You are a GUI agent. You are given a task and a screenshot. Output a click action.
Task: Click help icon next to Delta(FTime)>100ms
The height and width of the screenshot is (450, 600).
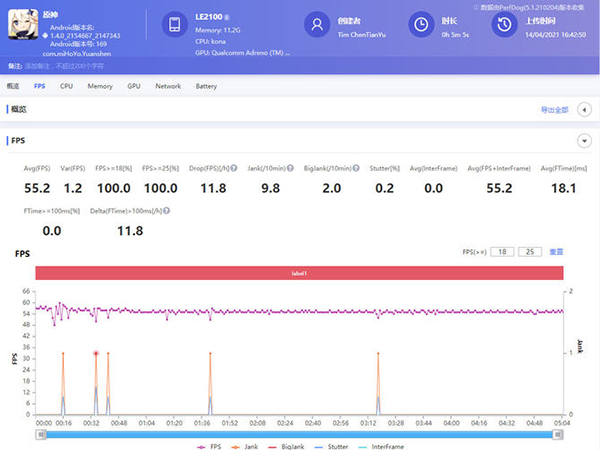(x=164, y=212)
